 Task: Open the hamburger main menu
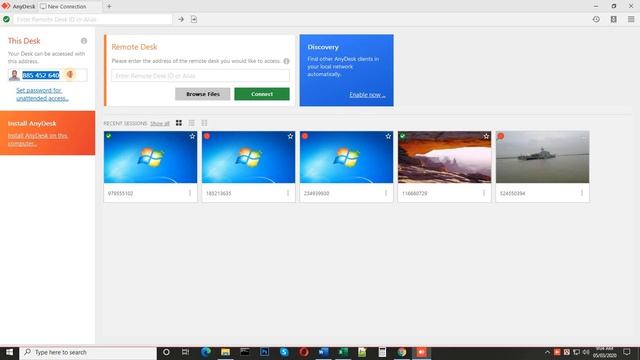pos(631,19)
